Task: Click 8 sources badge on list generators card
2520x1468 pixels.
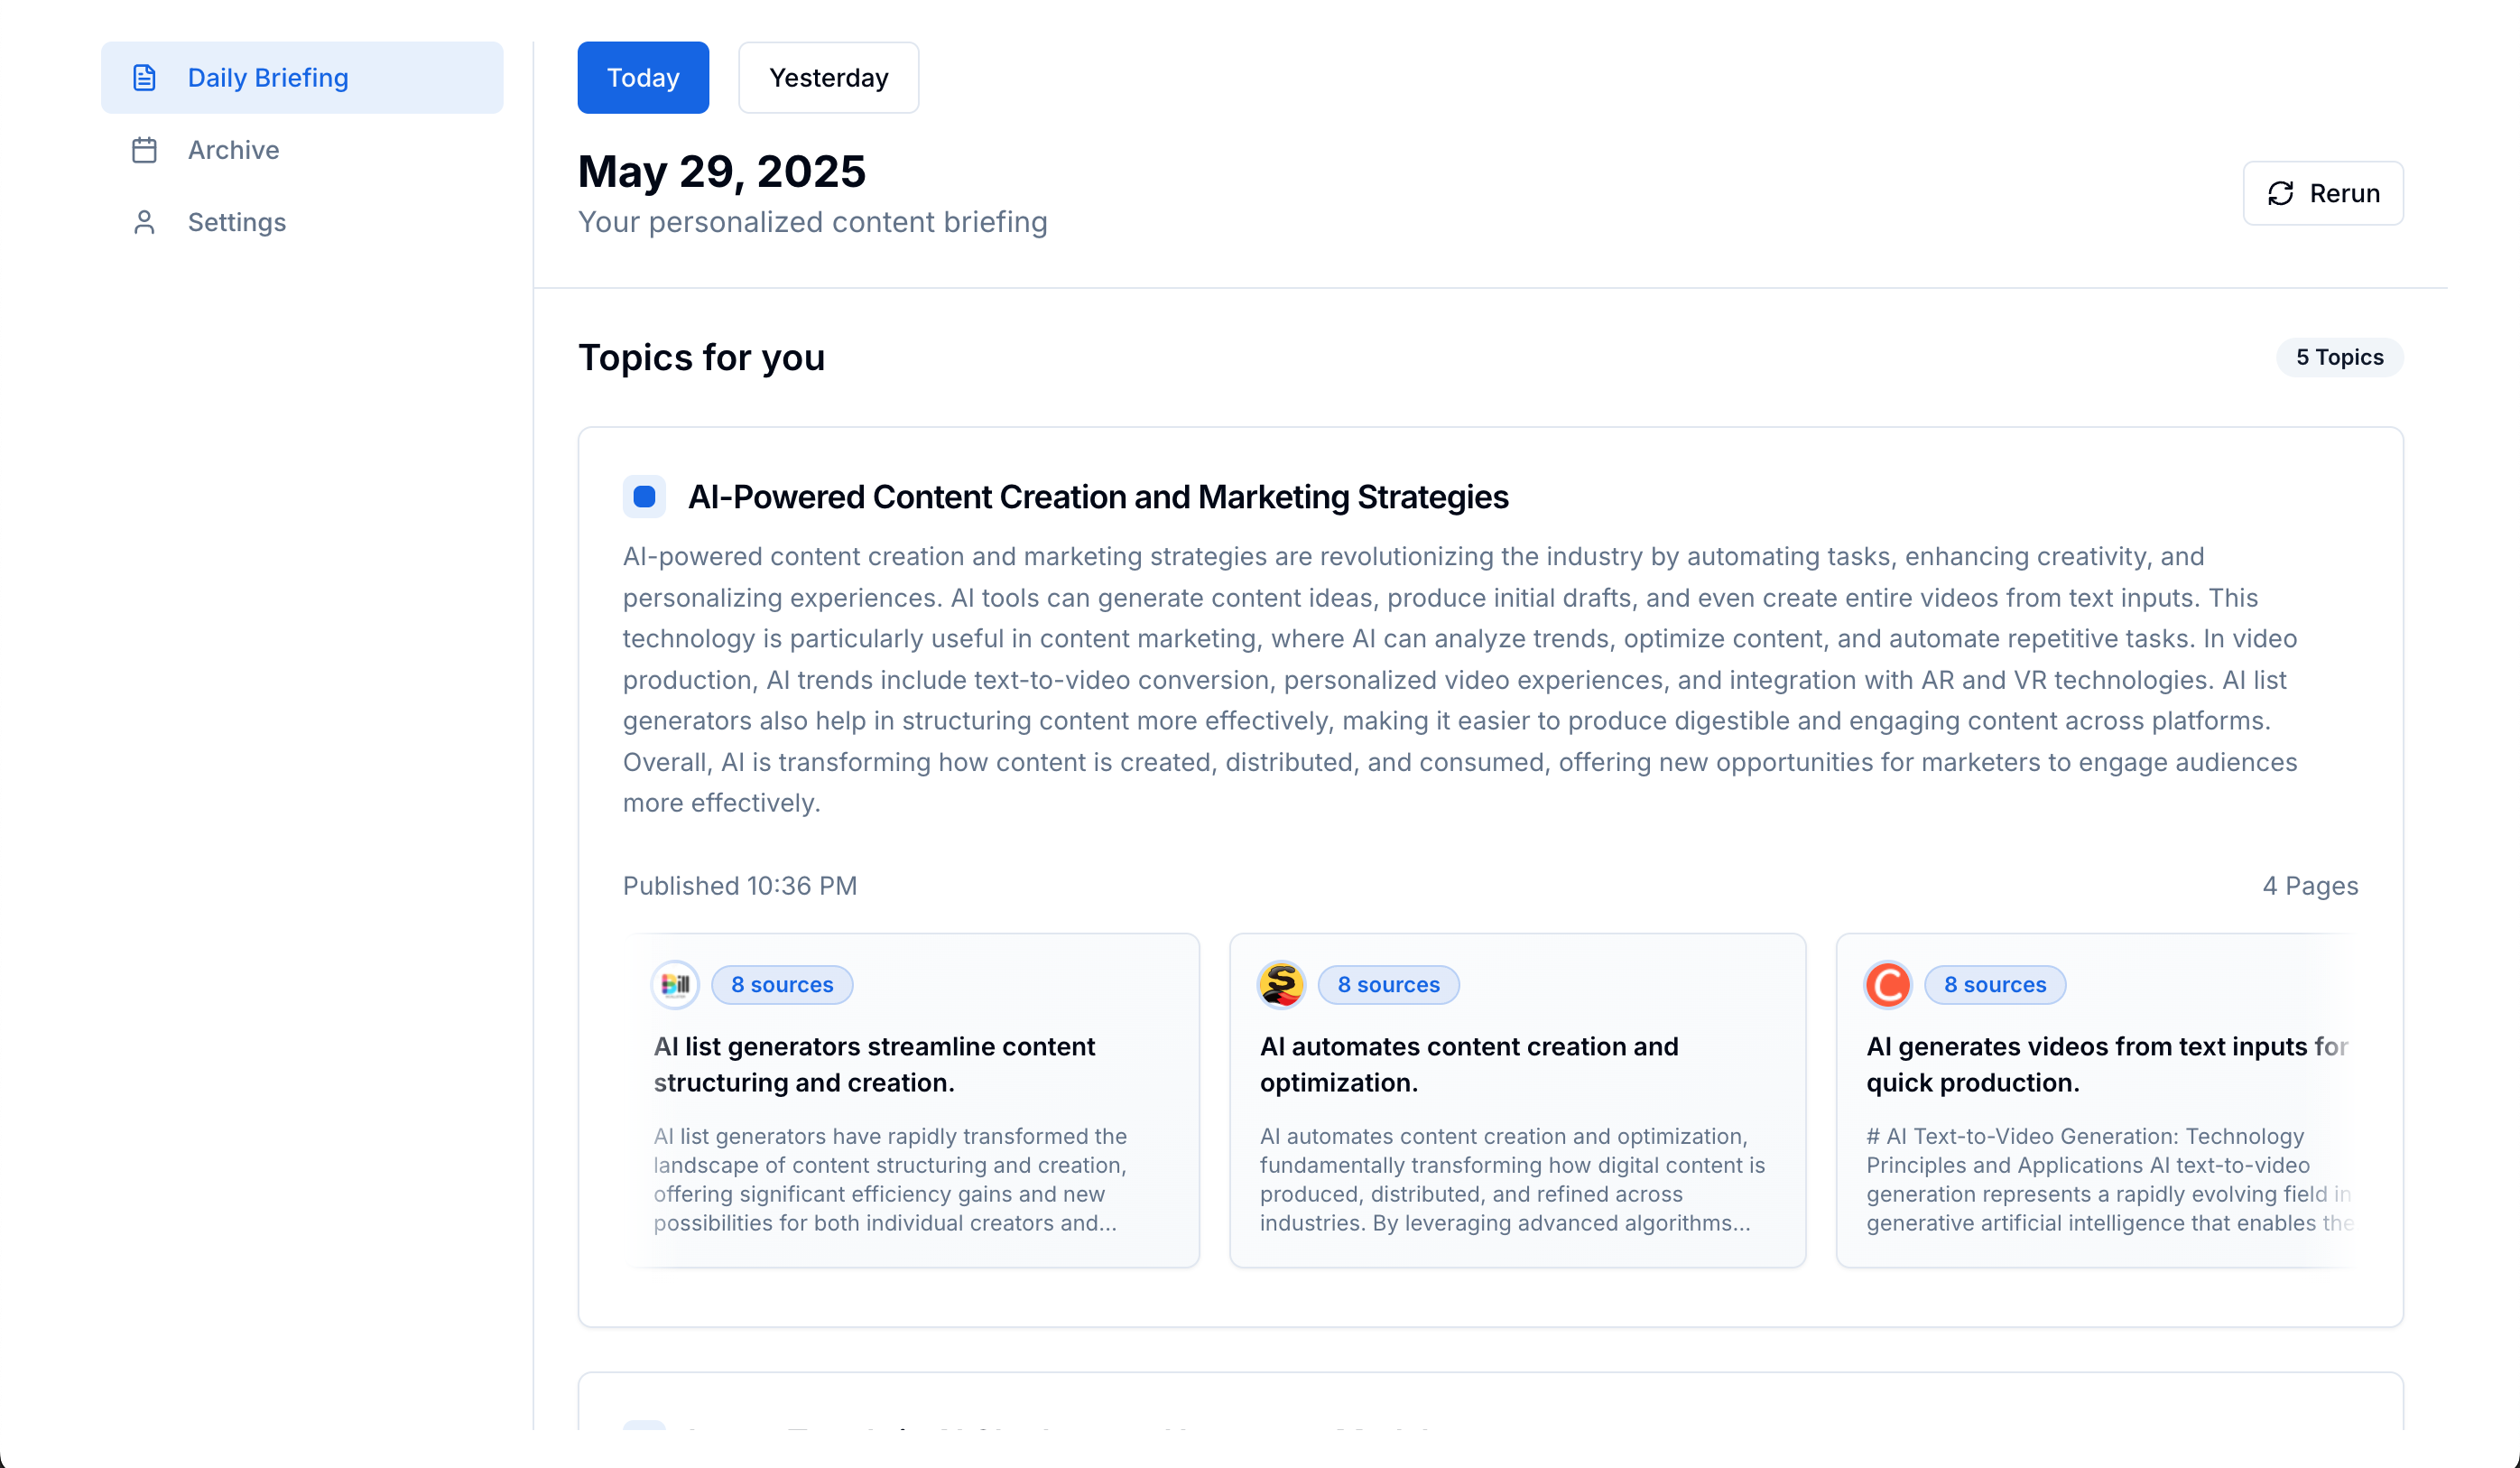Action: (x=782, y=985)
